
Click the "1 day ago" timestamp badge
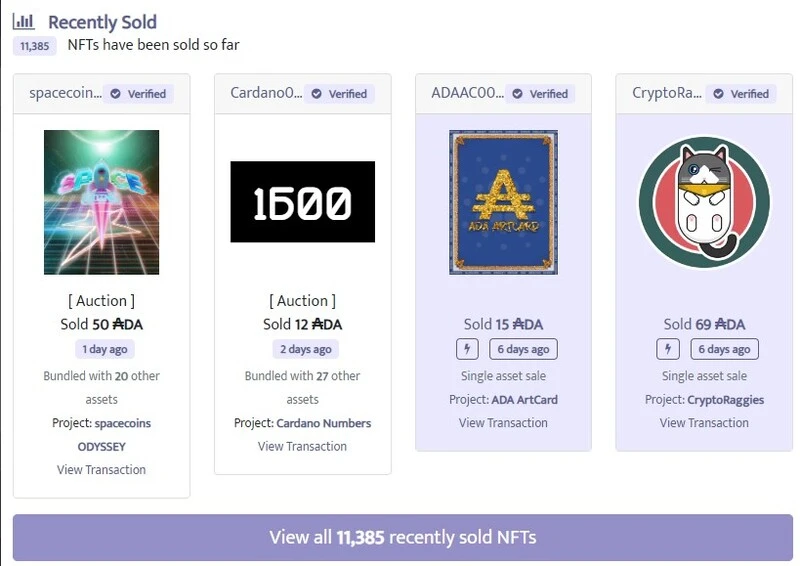pos(104,349)
